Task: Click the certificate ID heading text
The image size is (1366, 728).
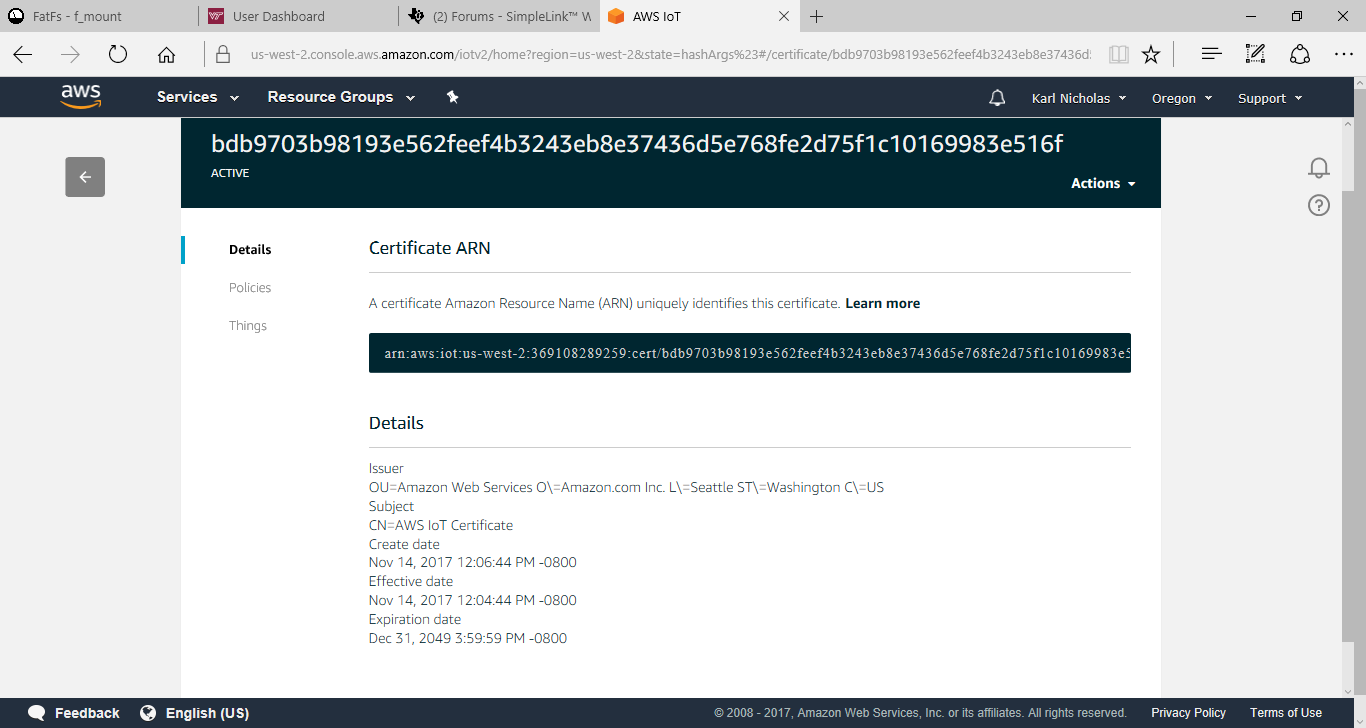Action: 637,144
